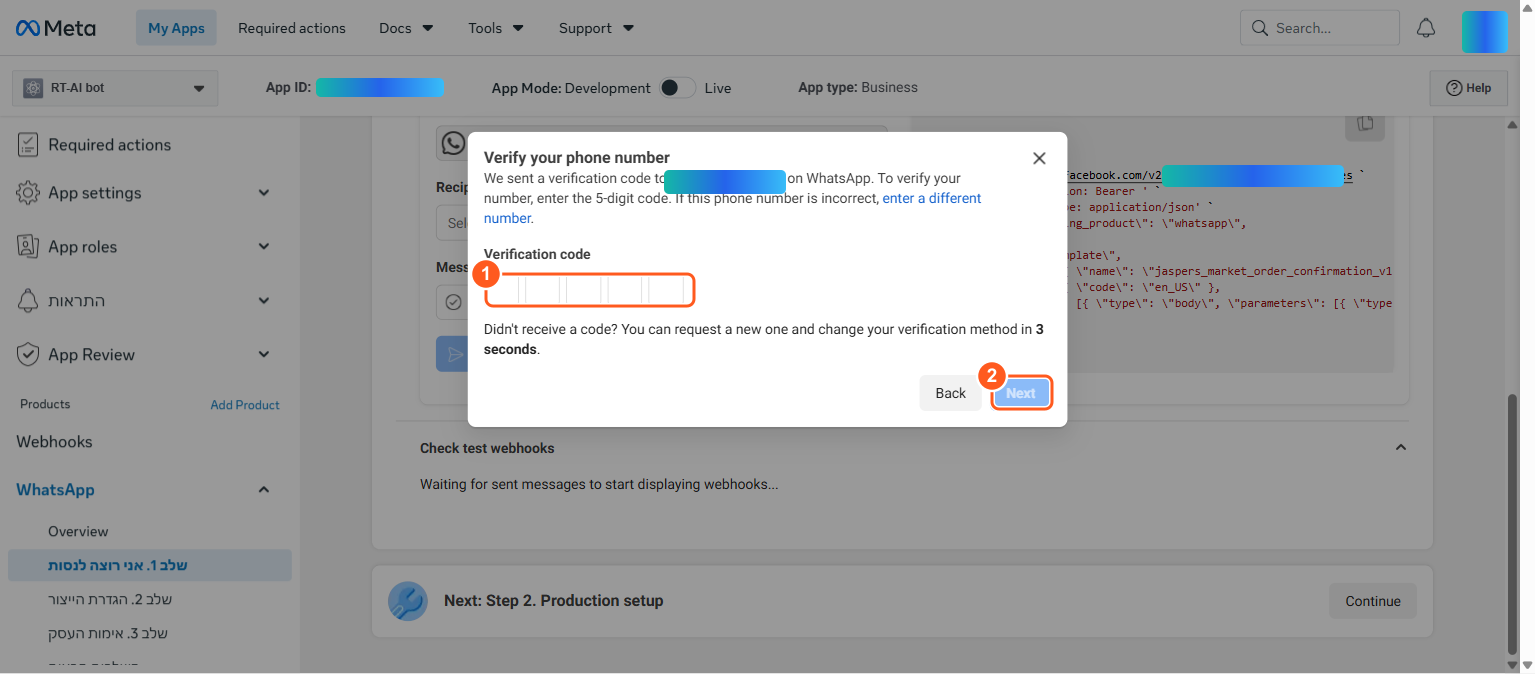Expand the App settings section
The image size is (1535, 674).
pyautogui.click(x=264, y=193)
